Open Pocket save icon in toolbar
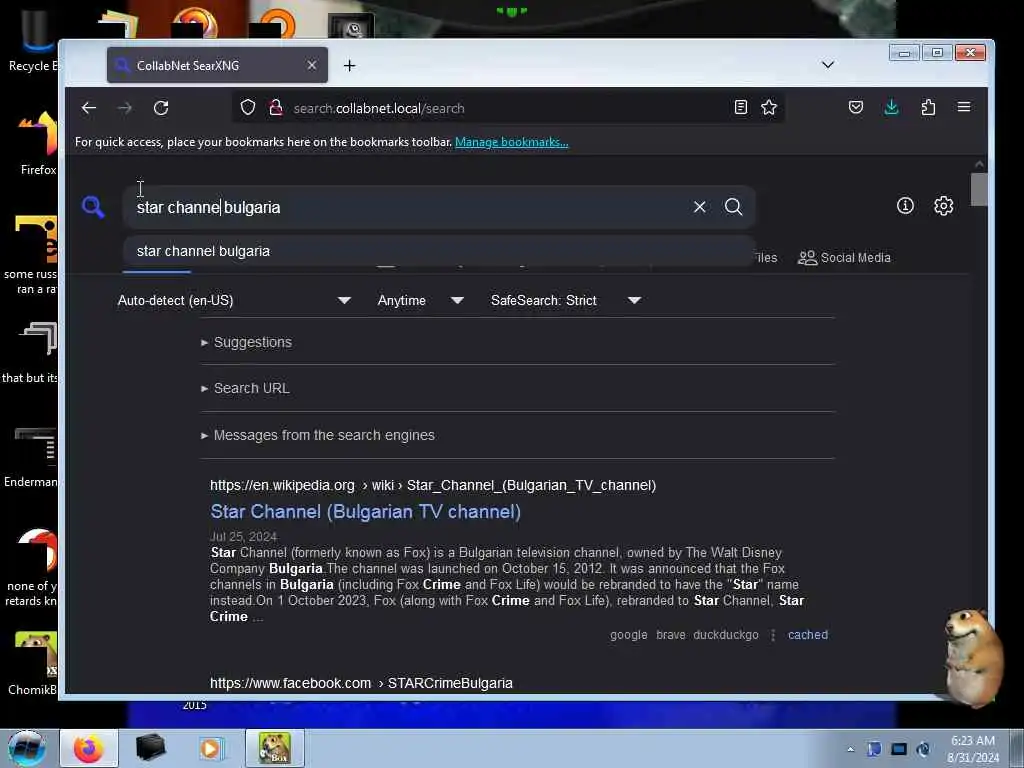Screen dimensions: 1024x768 pyautogui.click(x=856, y=107)
